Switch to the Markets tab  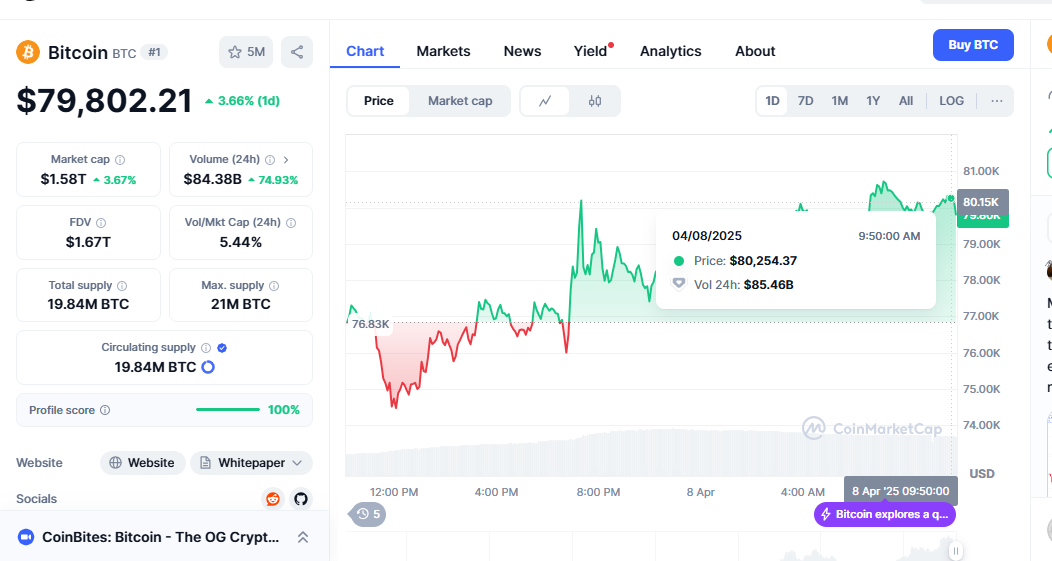pos(443,52)
